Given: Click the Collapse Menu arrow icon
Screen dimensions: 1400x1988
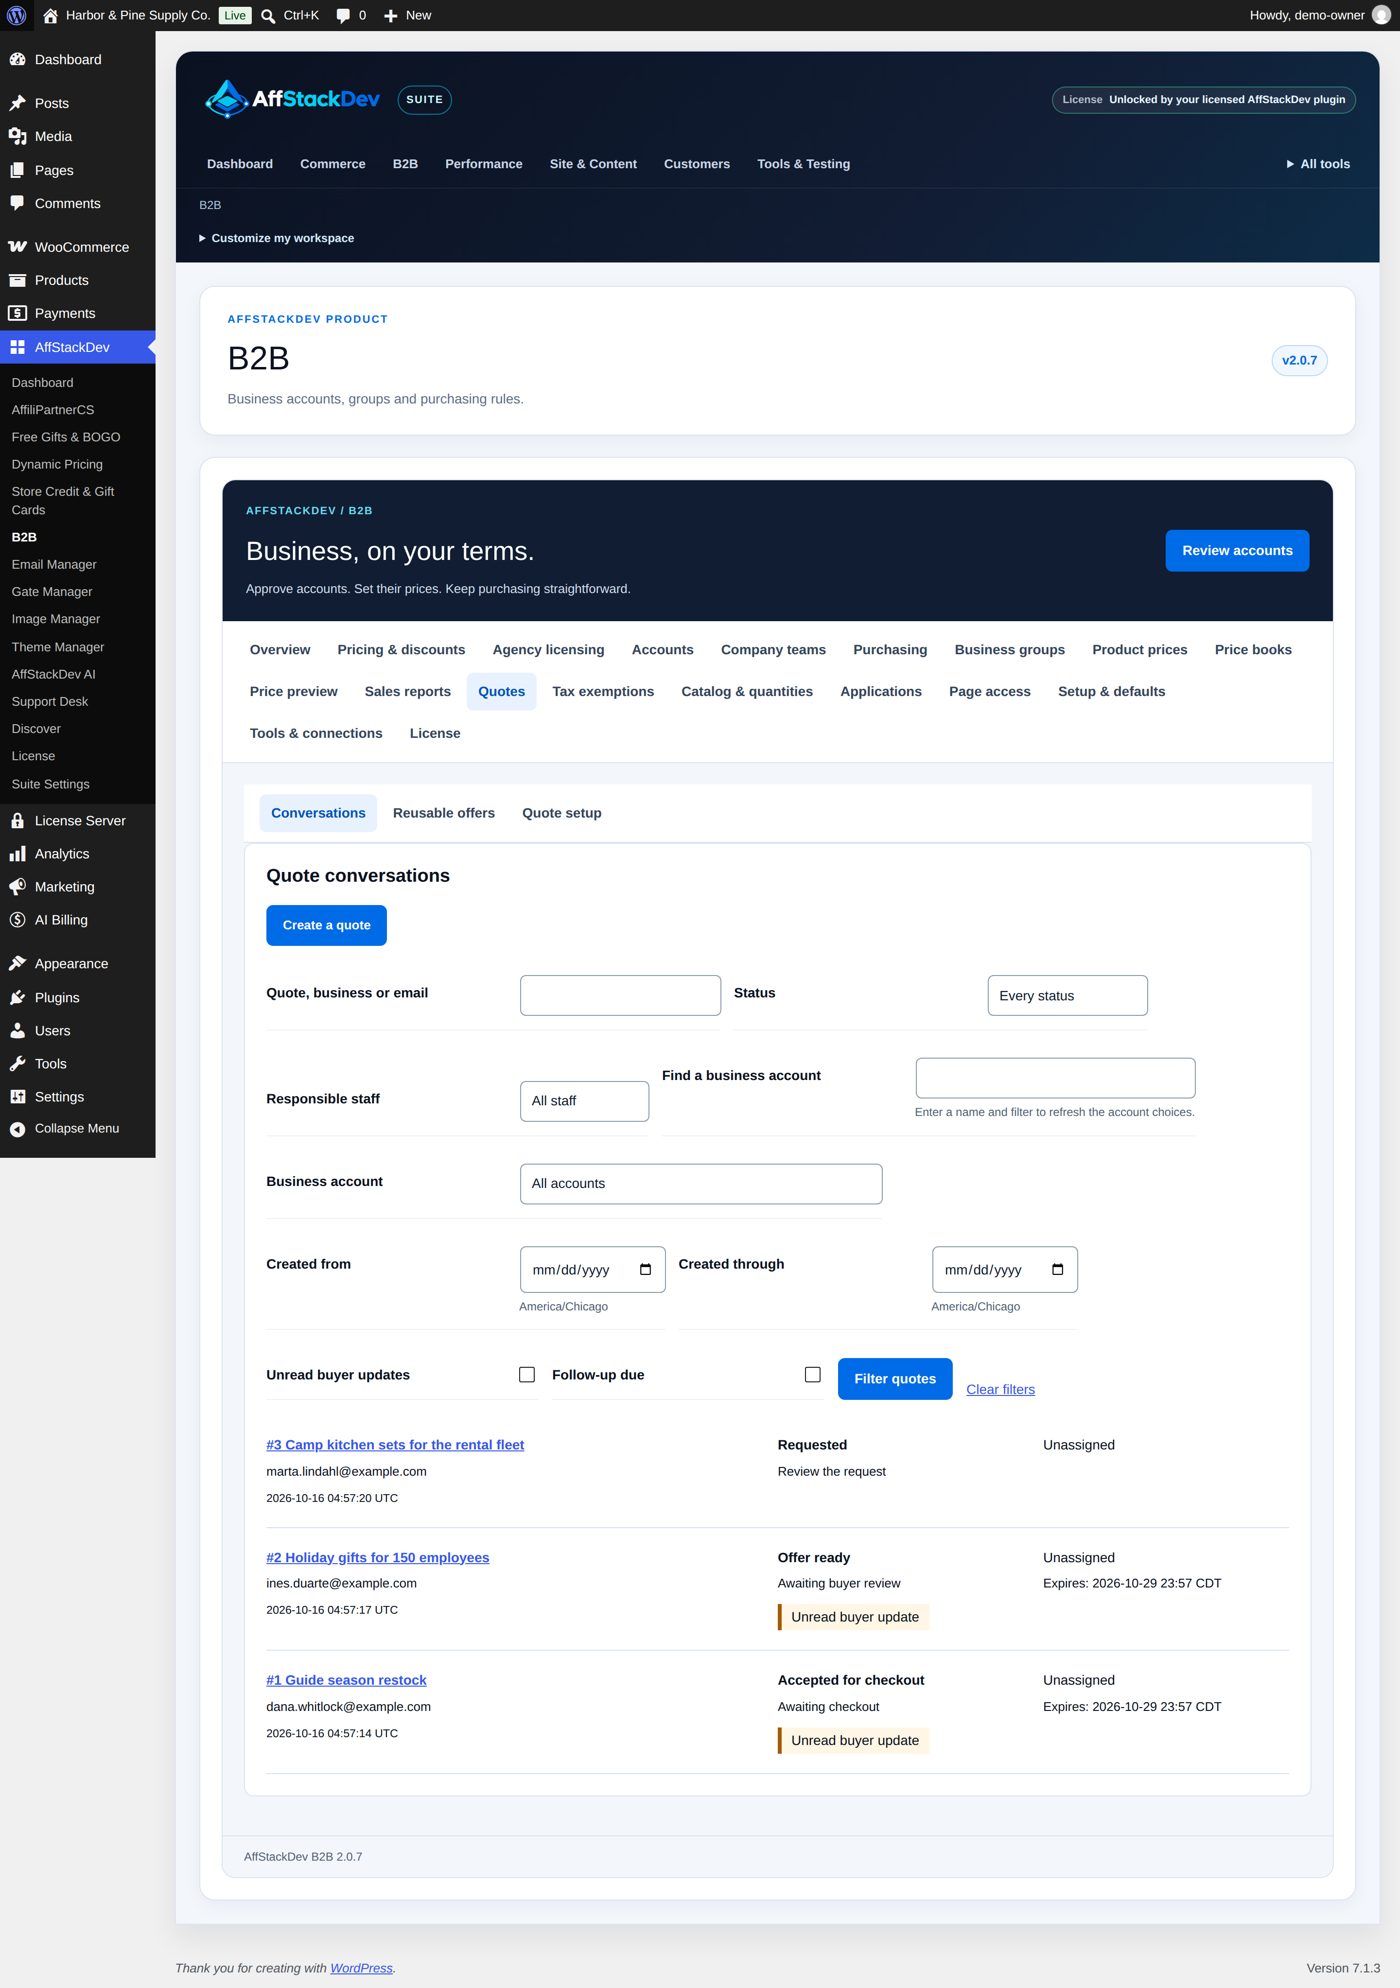Looking at the screenshot, I should pos(17,1129).
